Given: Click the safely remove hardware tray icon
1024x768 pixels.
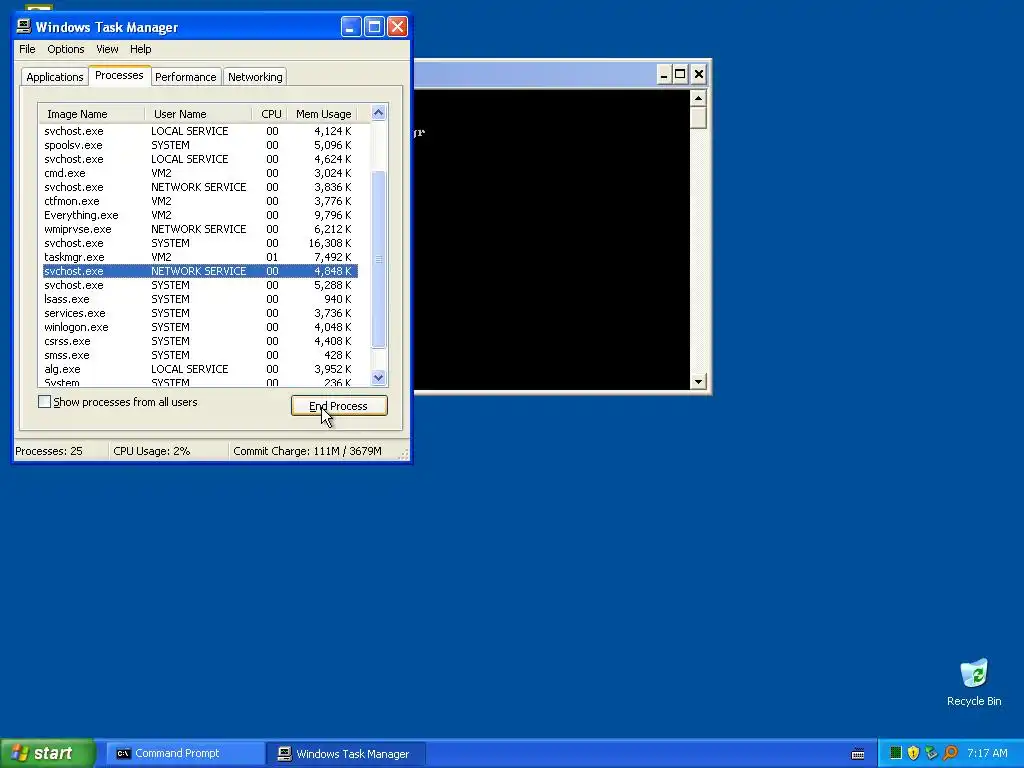Looking at the screenshot, I should 932,753.
